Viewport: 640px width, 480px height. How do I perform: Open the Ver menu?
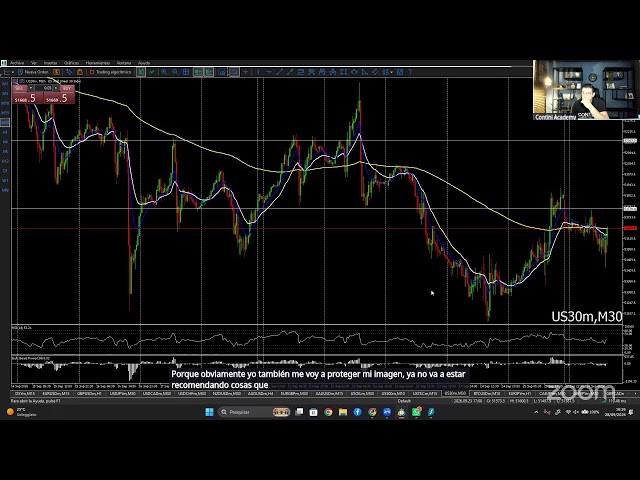pos(34,63)
